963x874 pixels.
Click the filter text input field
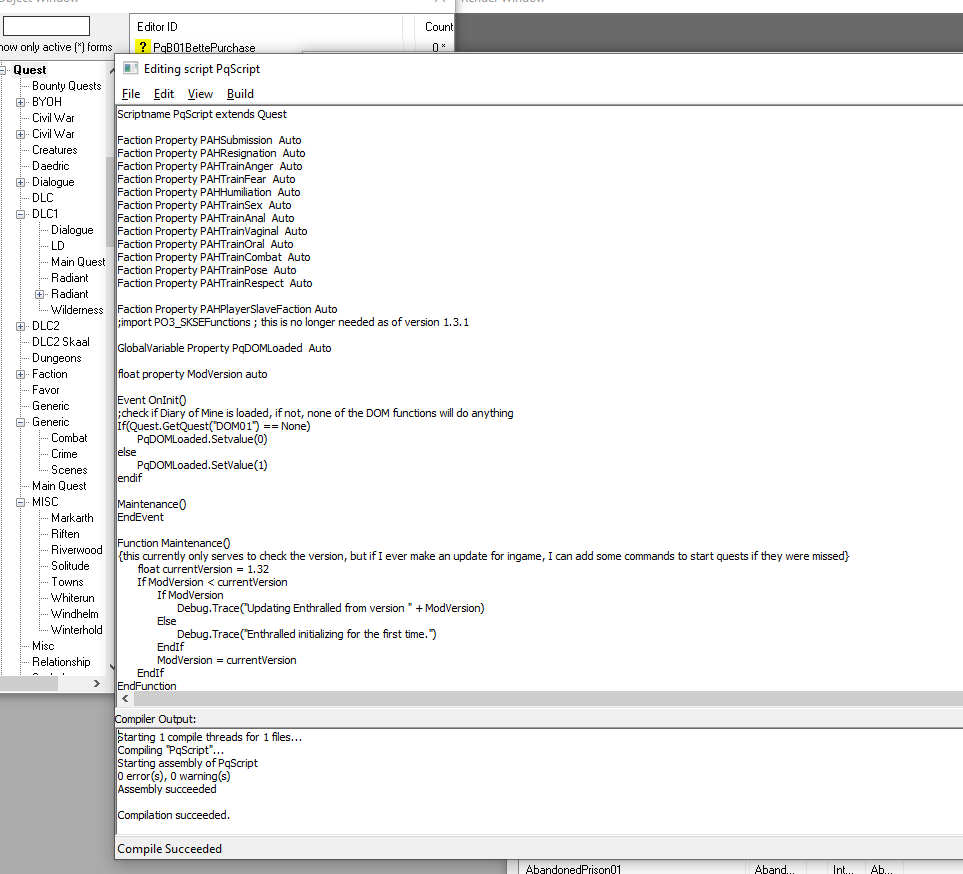pos(46,26)
